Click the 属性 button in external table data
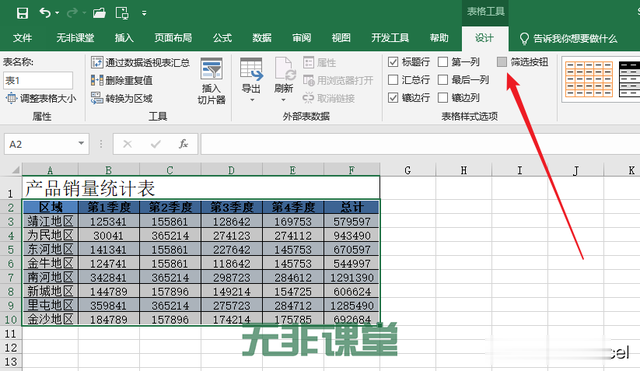The height and width of the screenshot is (371, 640). (320, 62)
